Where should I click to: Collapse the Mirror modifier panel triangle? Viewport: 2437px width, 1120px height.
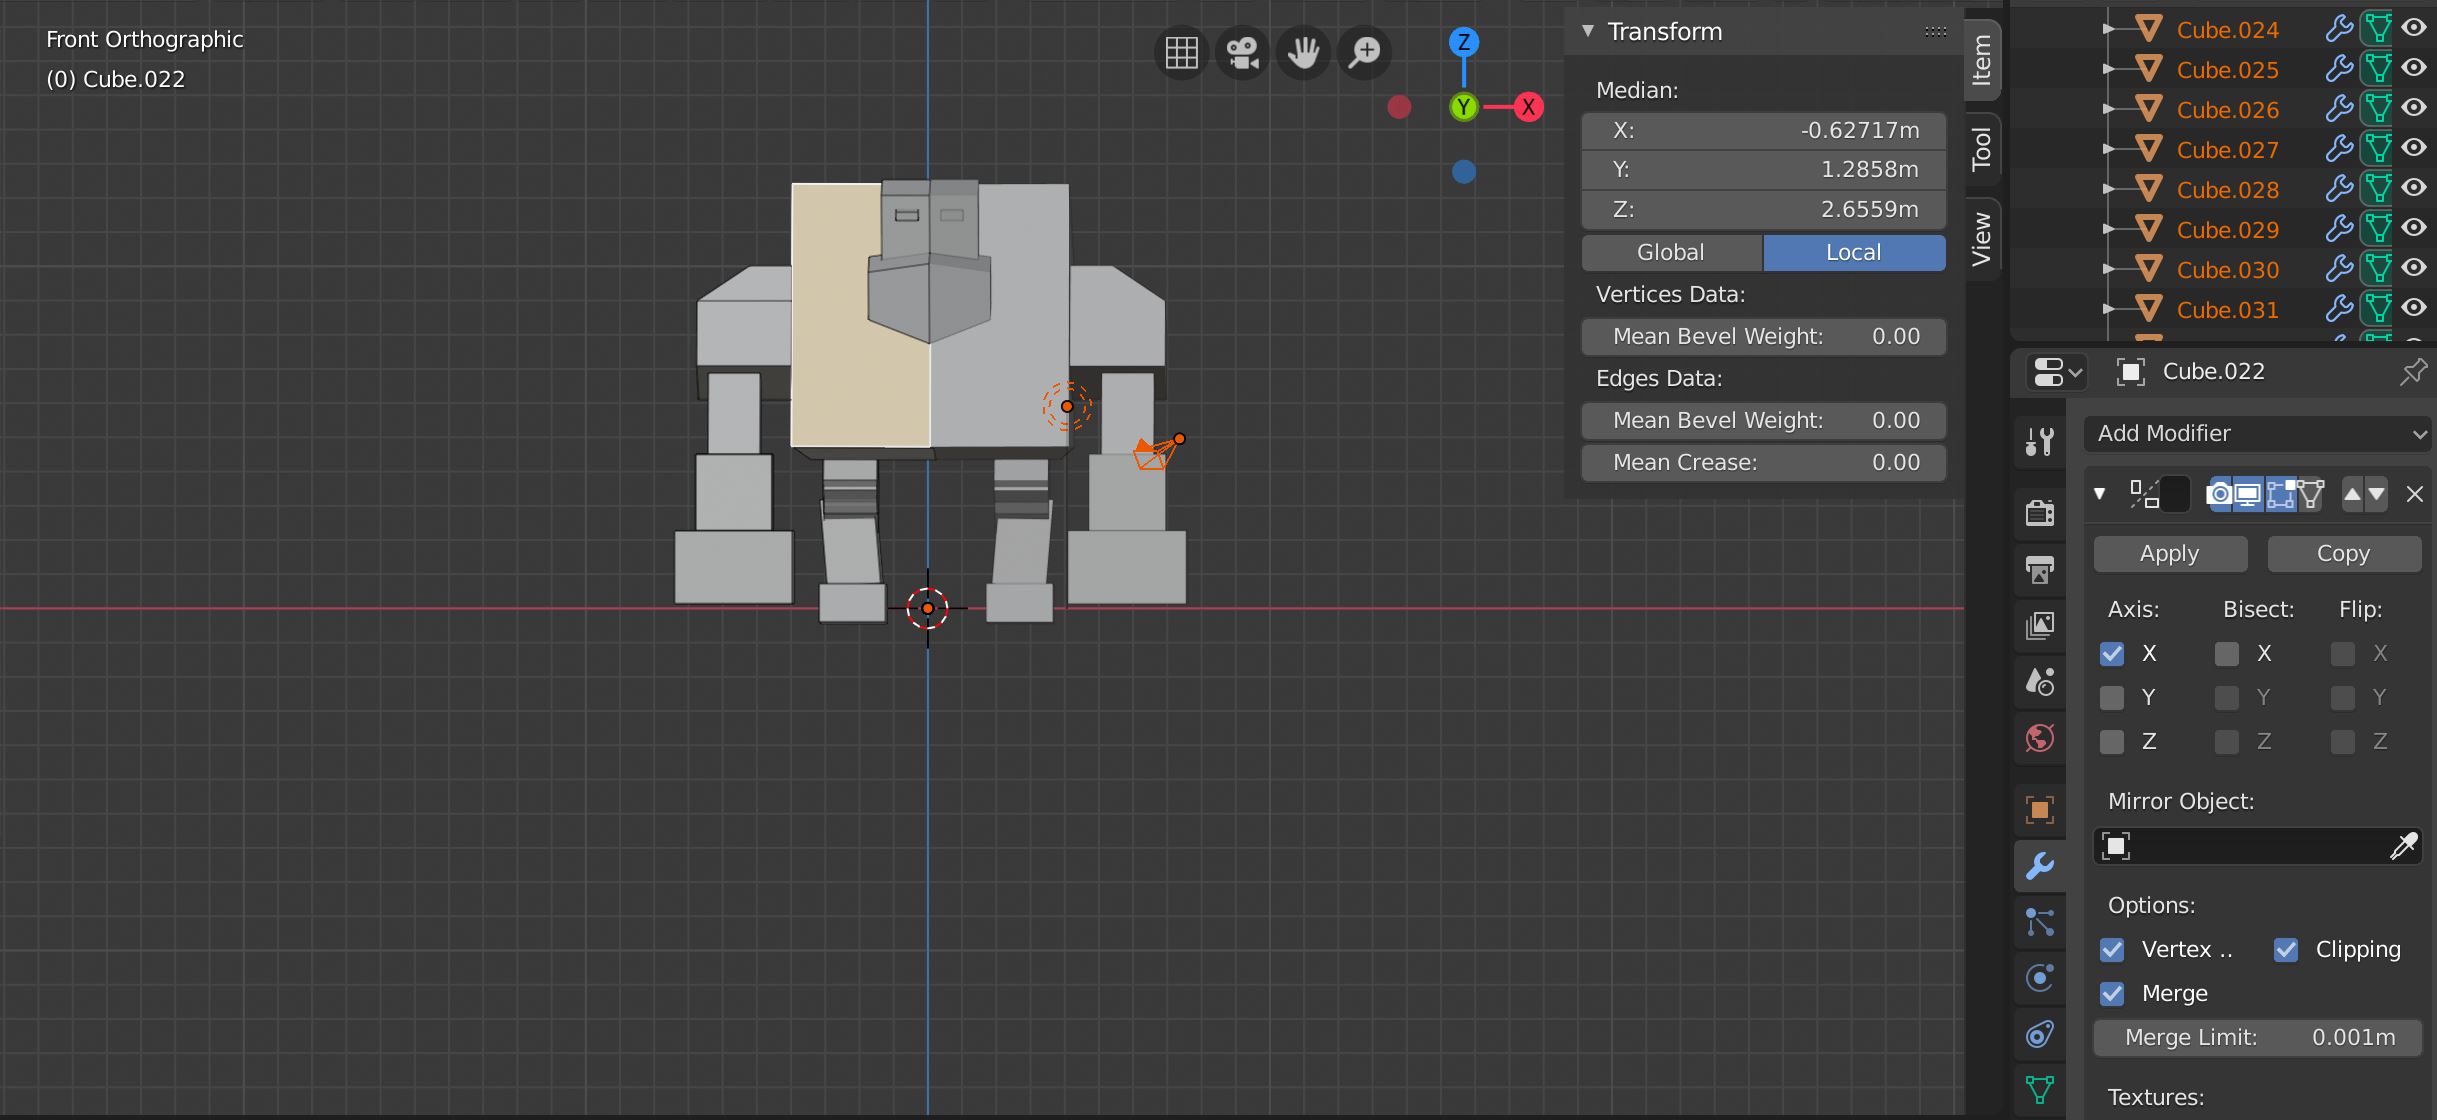[2100, 494]
